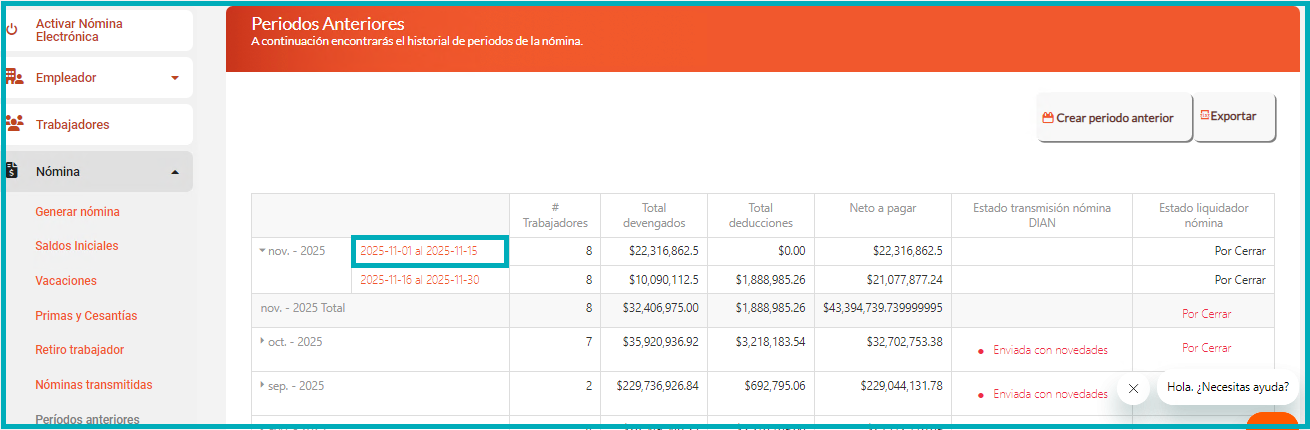This screenshot has height=430, width=1310.
Task: Click the building icon next to Empleador
Action: coord(14,77)
